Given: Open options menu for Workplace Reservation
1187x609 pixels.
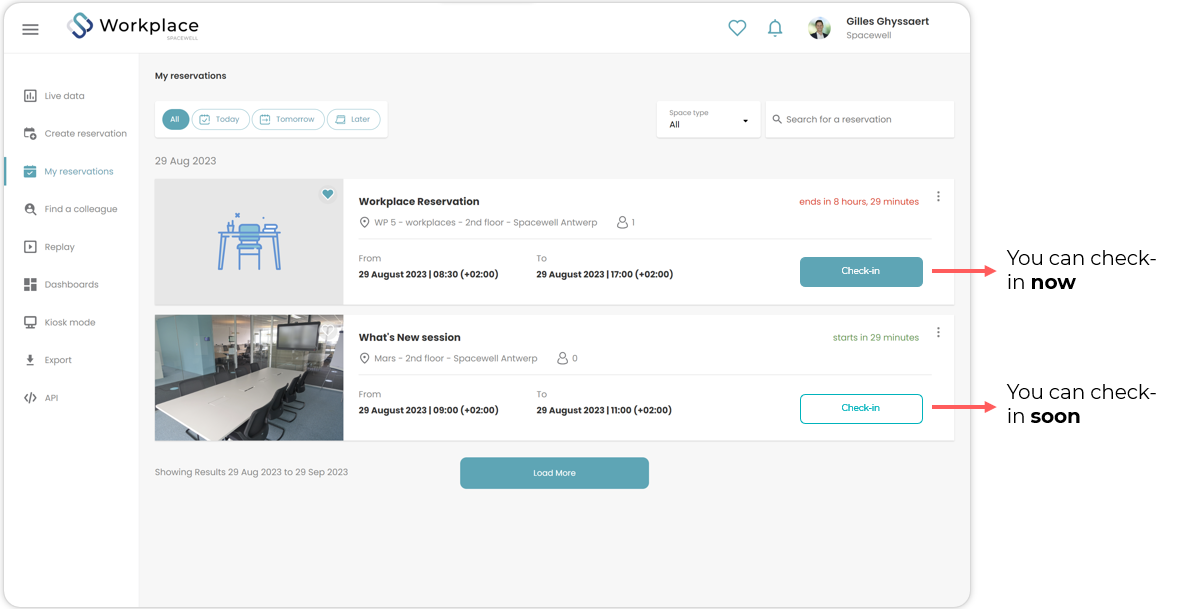Looking at the screenshot, I should tap(938, 197).
